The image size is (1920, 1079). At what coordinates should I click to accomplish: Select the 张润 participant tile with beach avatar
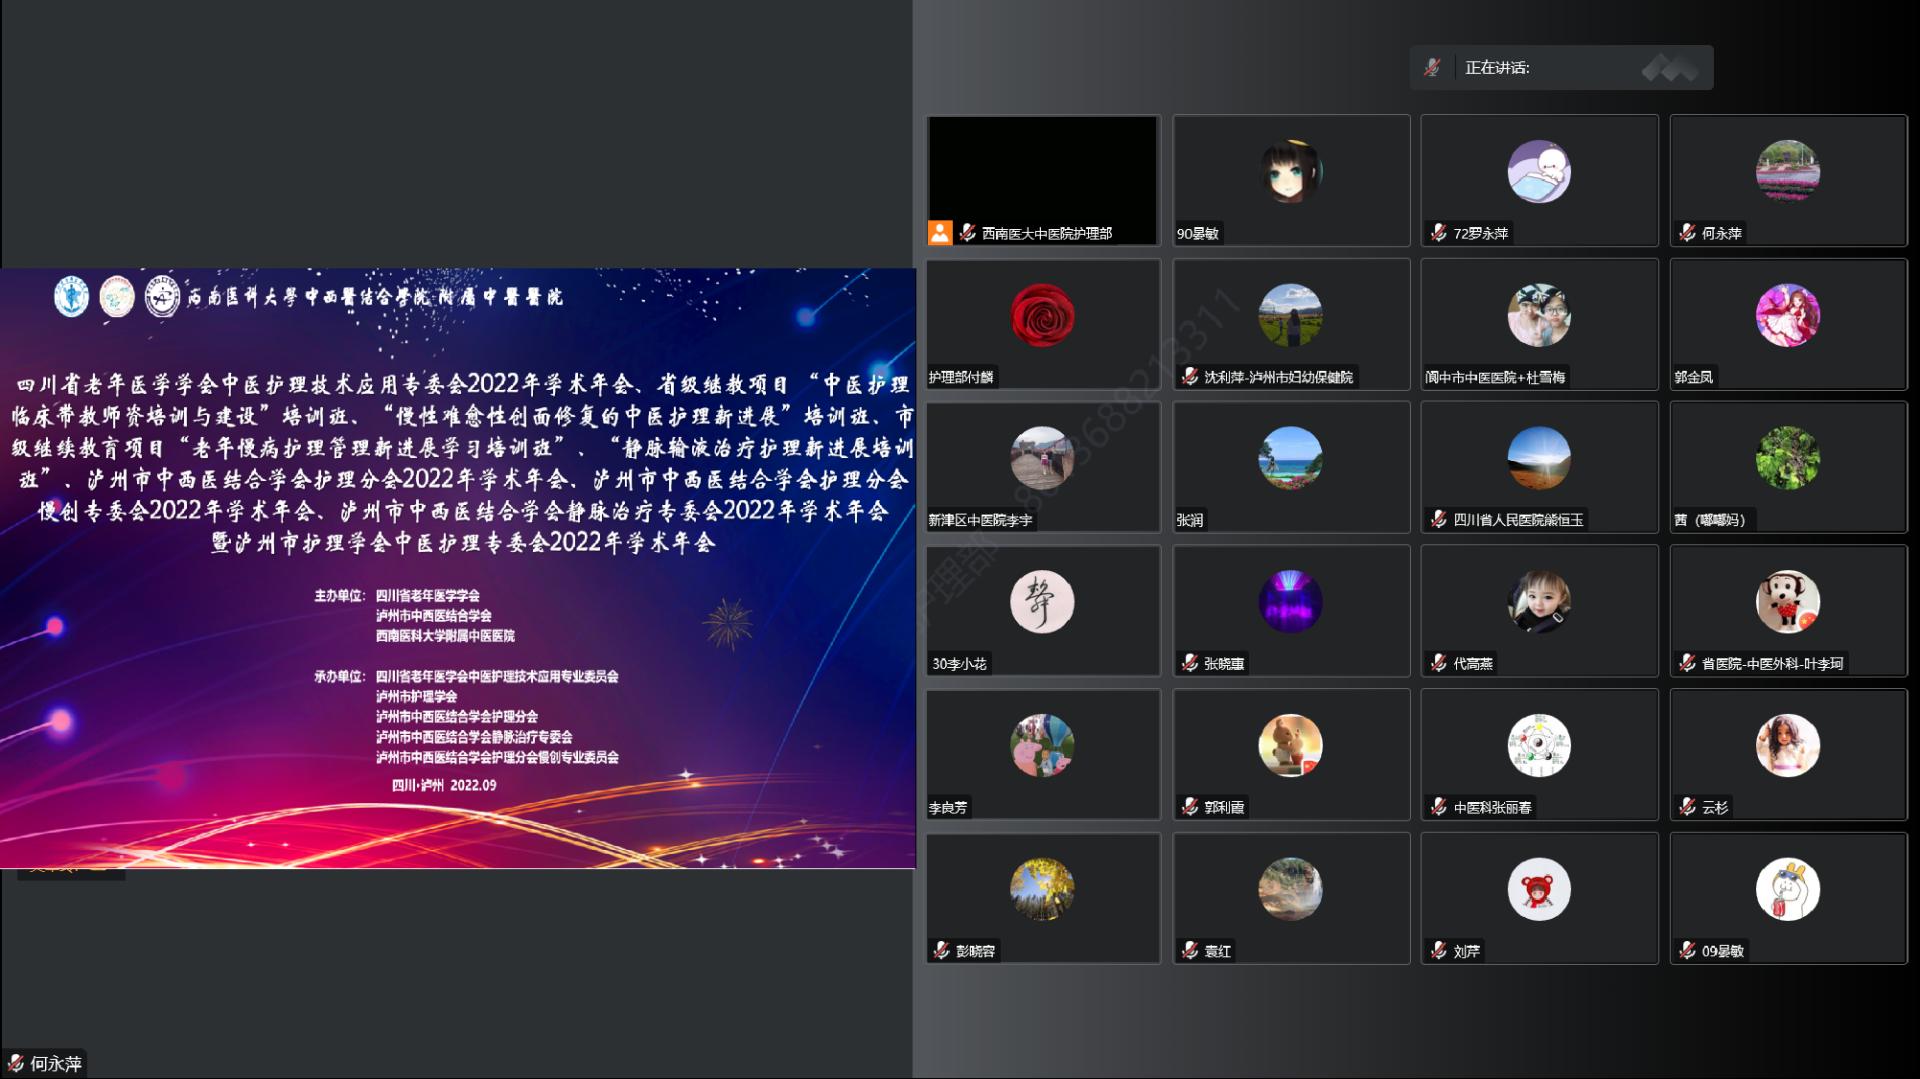pos(1290,467)
